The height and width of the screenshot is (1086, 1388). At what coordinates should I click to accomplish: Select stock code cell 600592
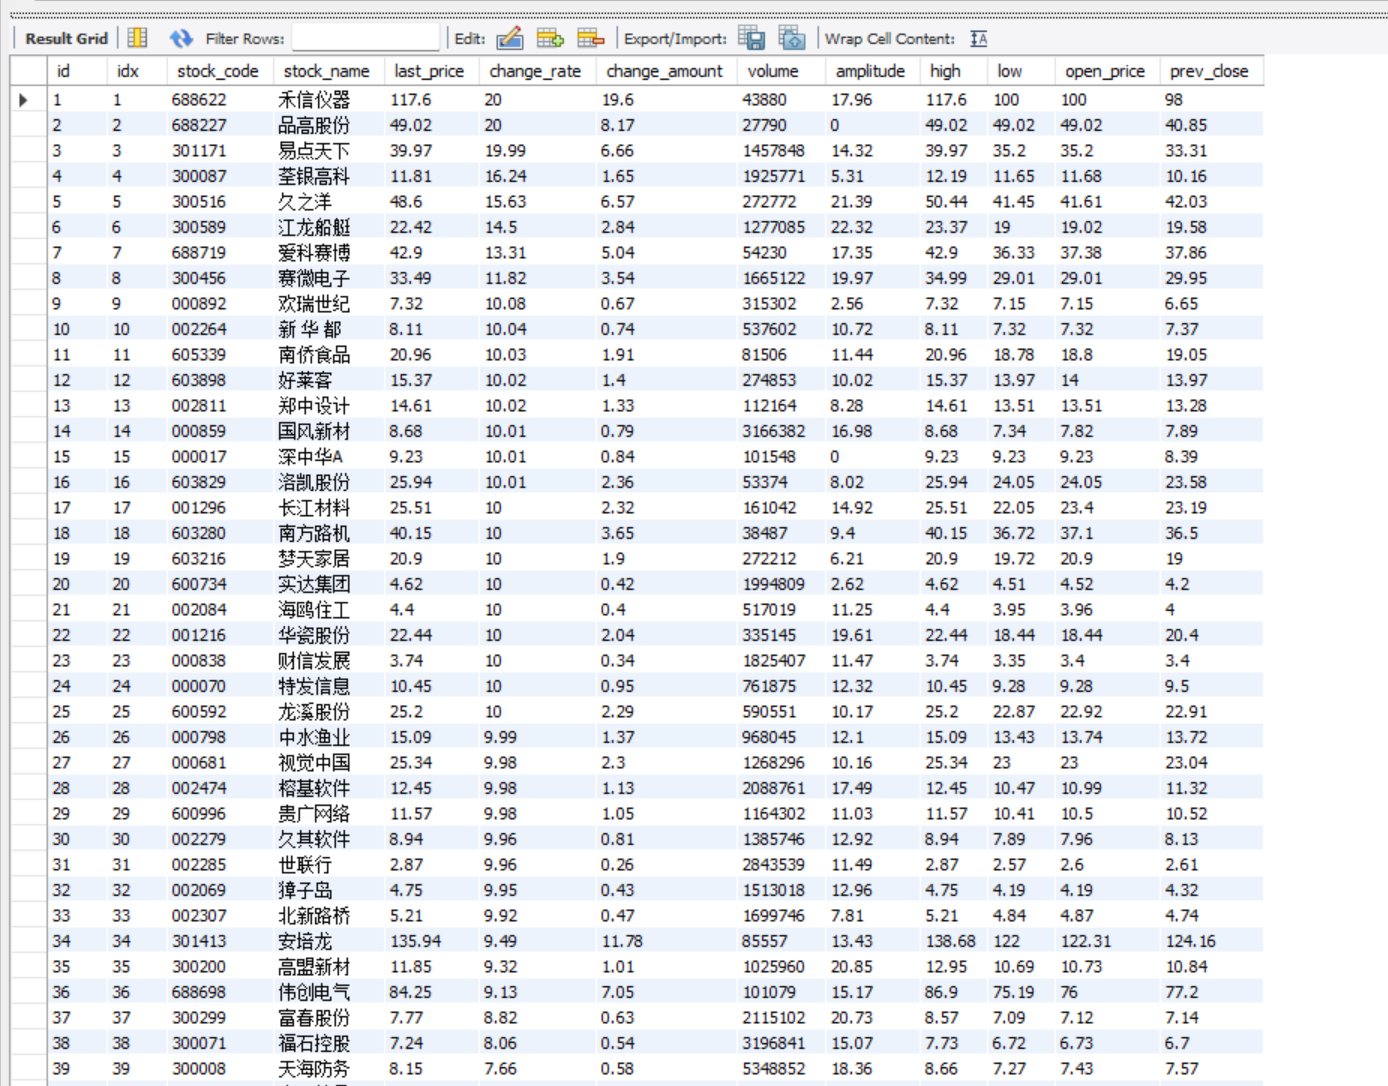[220, 712]
